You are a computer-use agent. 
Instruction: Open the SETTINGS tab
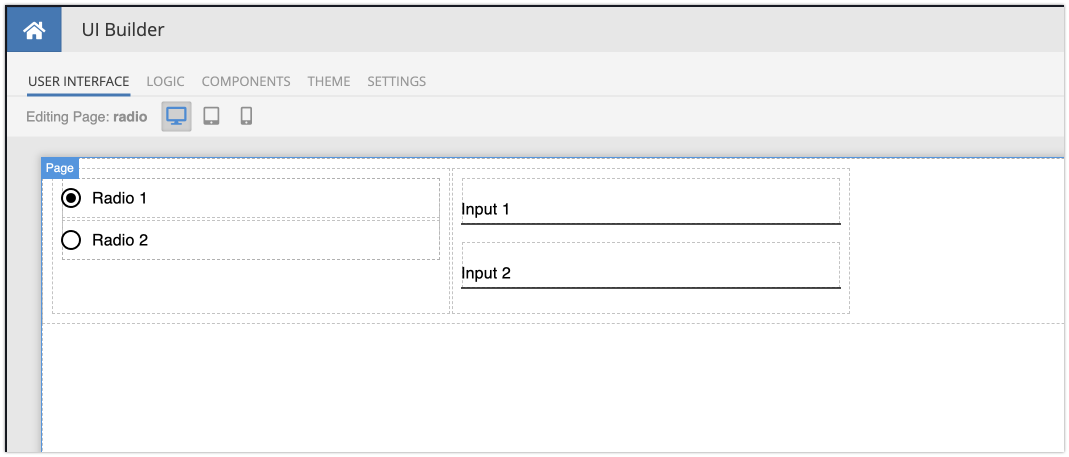pos(396,81)
